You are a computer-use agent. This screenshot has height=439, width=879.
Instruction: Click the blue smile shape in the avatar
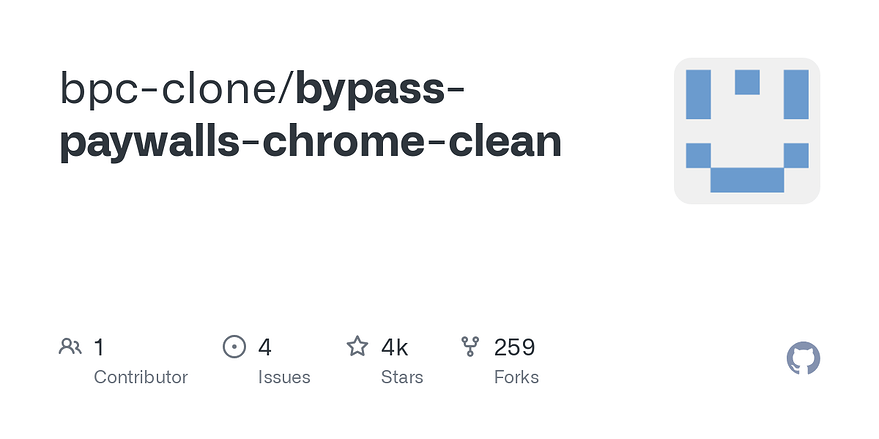point(747,179)
